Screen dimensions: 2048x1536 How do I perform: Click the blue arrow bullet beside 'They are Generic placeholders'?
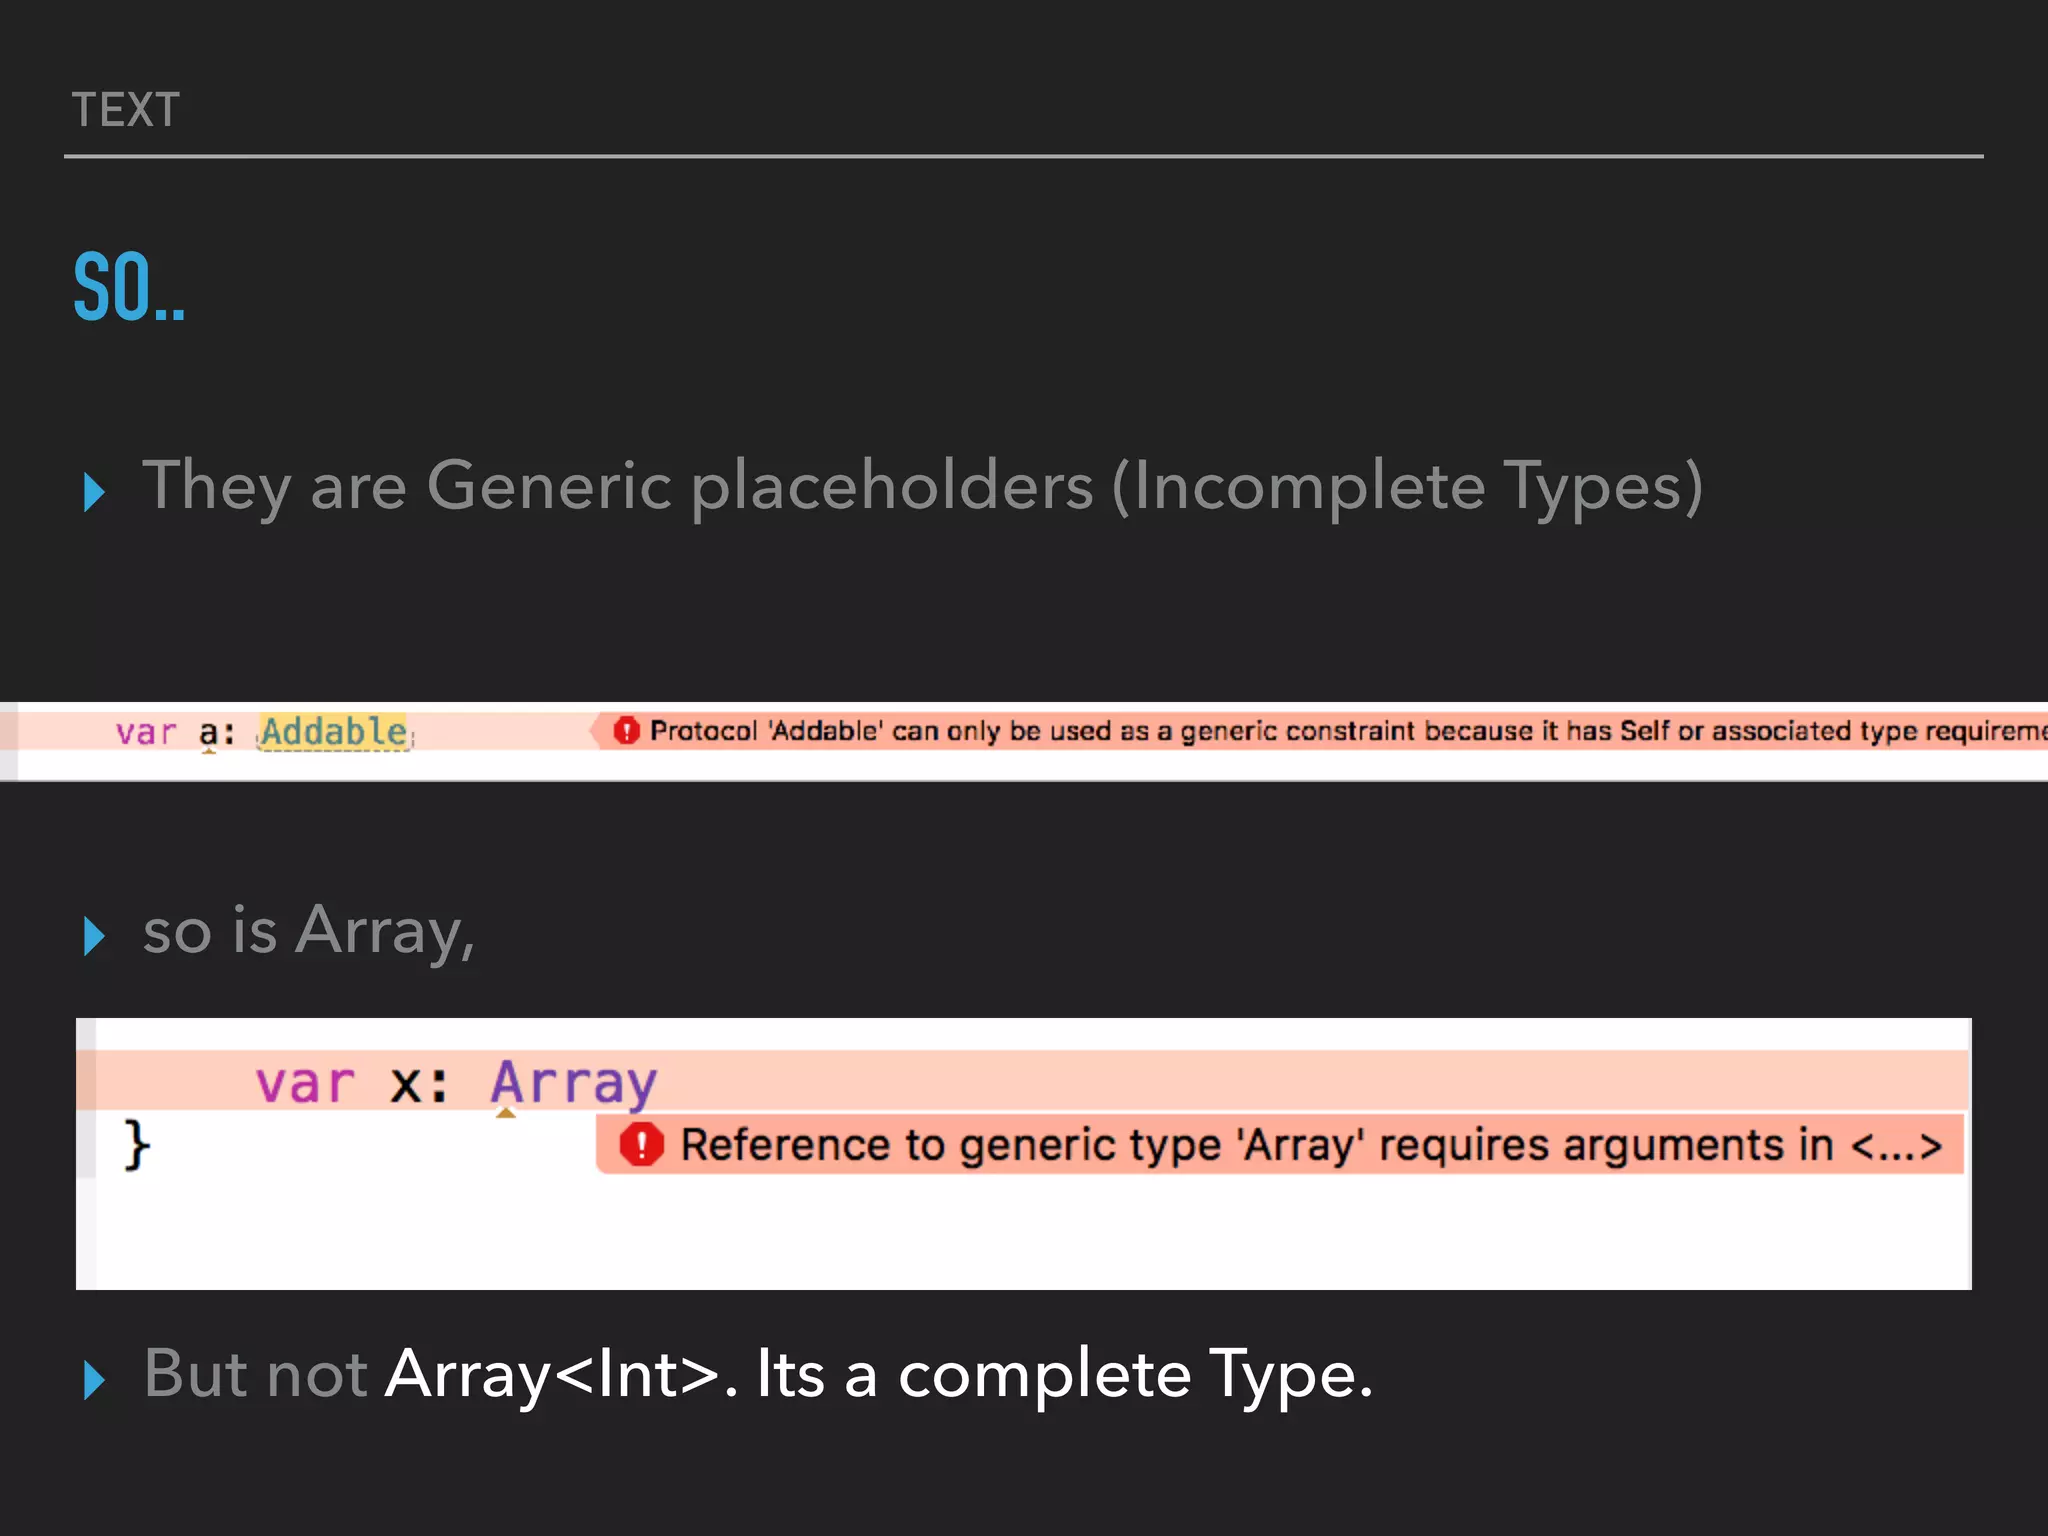pyautogui.click(x=94, y=491)
